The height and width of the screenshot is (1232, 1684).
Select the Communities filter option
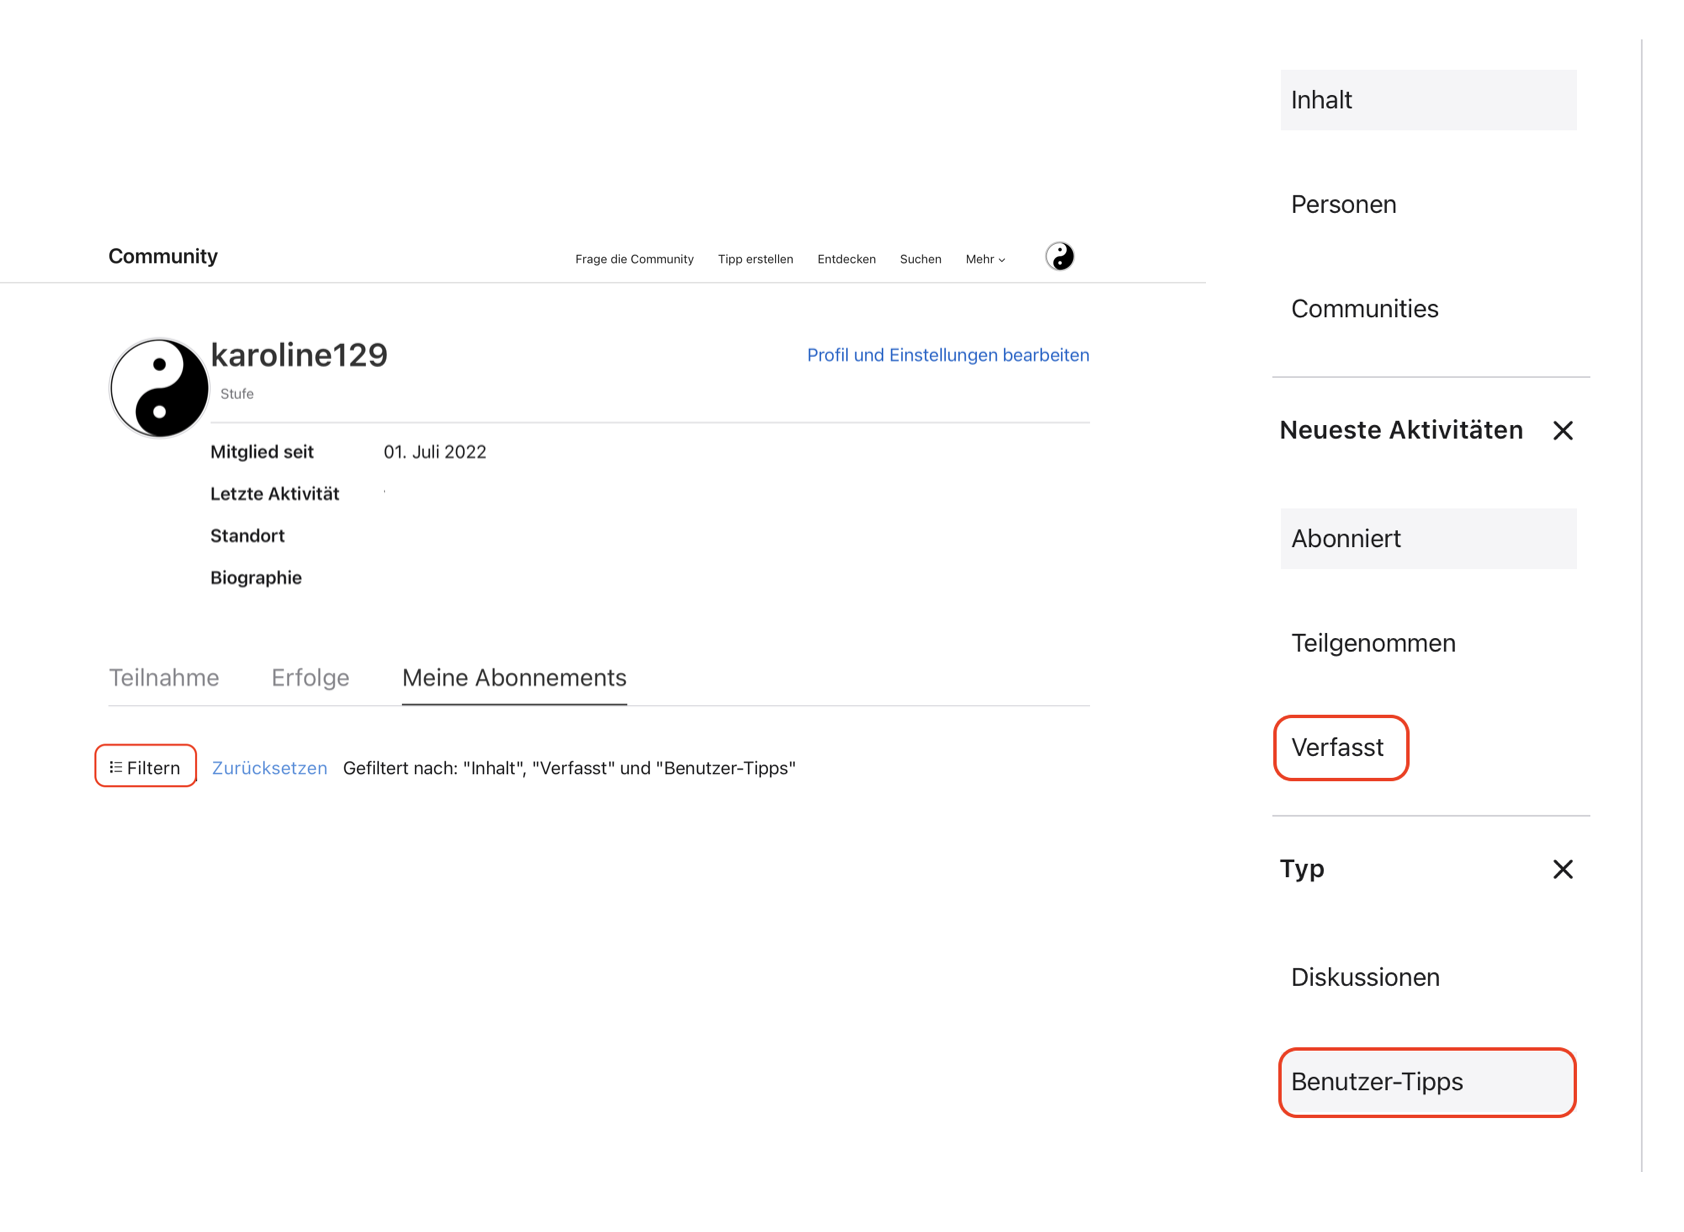(1364, 309)
